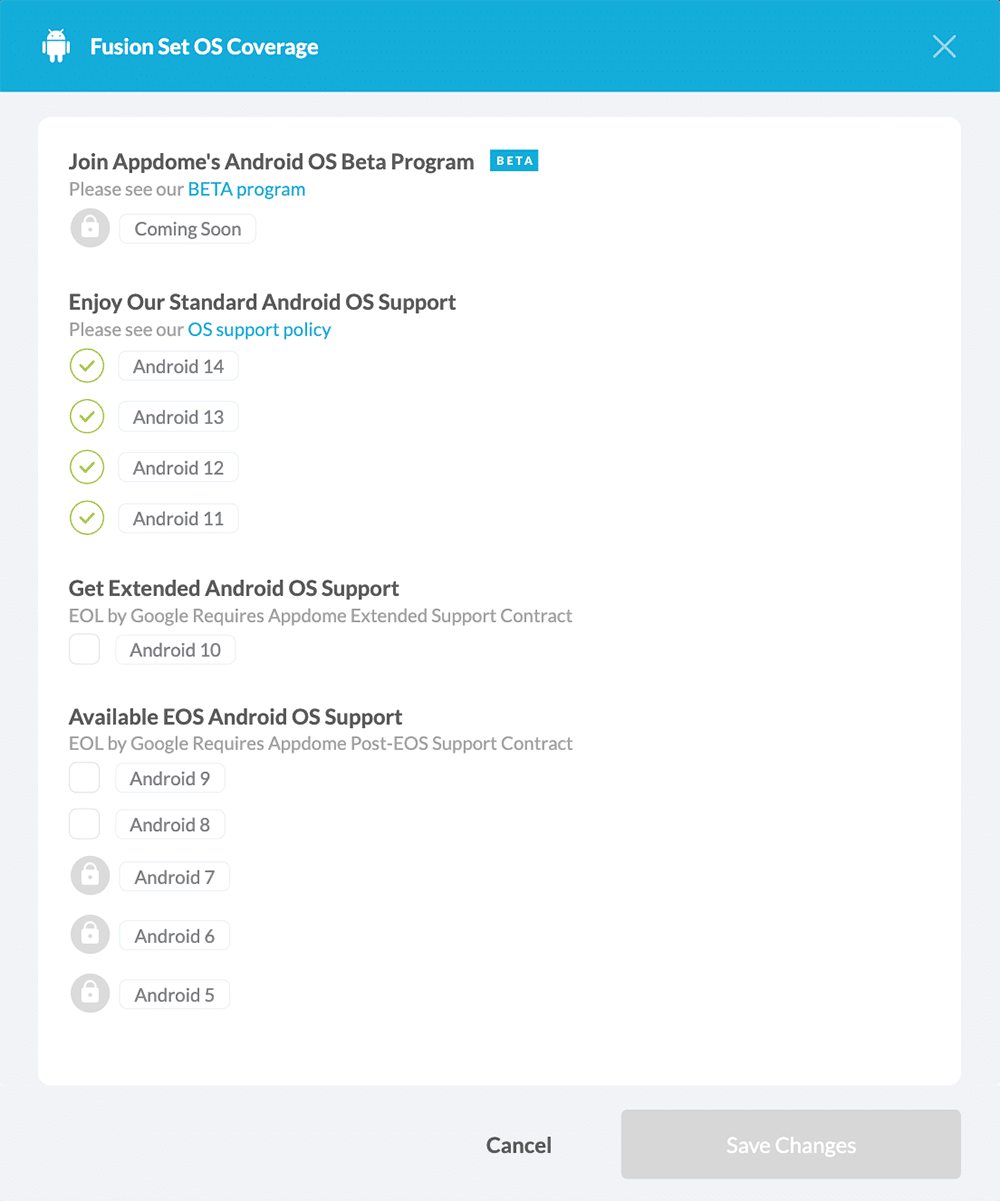Viewport: 1000px width, 1201px height.
Task: Enable Android 10 extended support
Action: pyautogui.click(x=84, y=649)
